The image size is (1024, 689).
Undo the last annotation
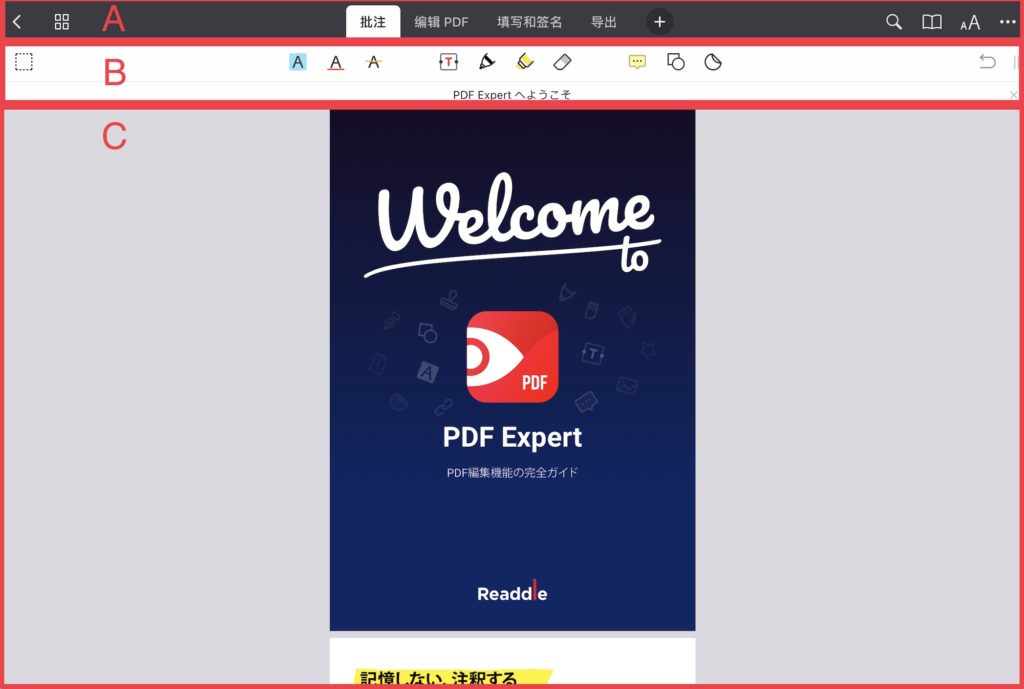pyautogui.click(x=987, y=62)
